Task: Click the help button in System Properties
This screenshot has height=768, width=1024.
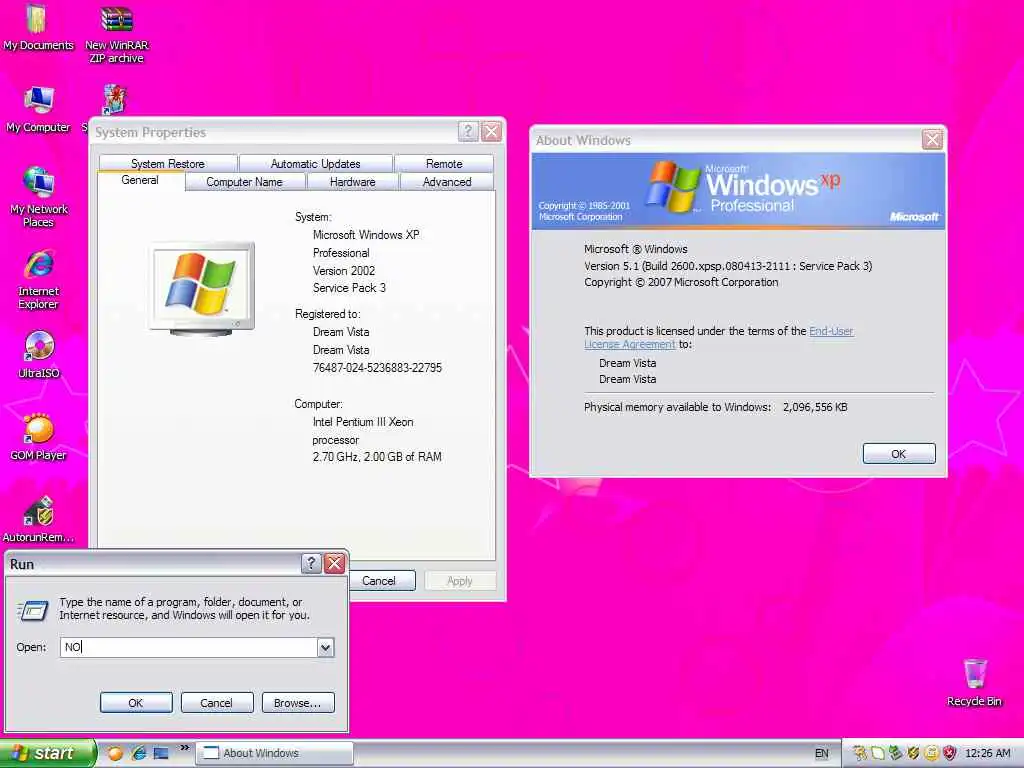Action: (468, 132)
